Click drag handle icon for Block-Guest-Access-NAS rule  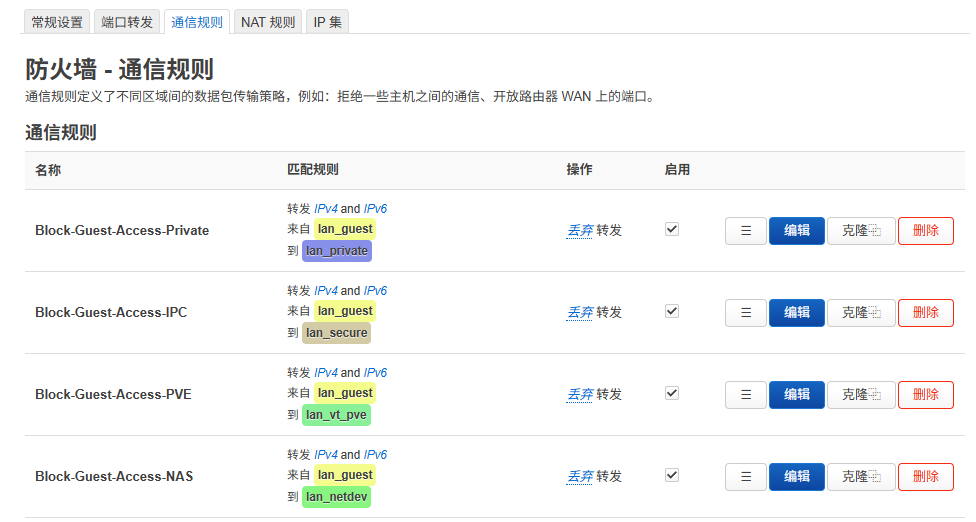pyautogui.click(x=745, y=477)
